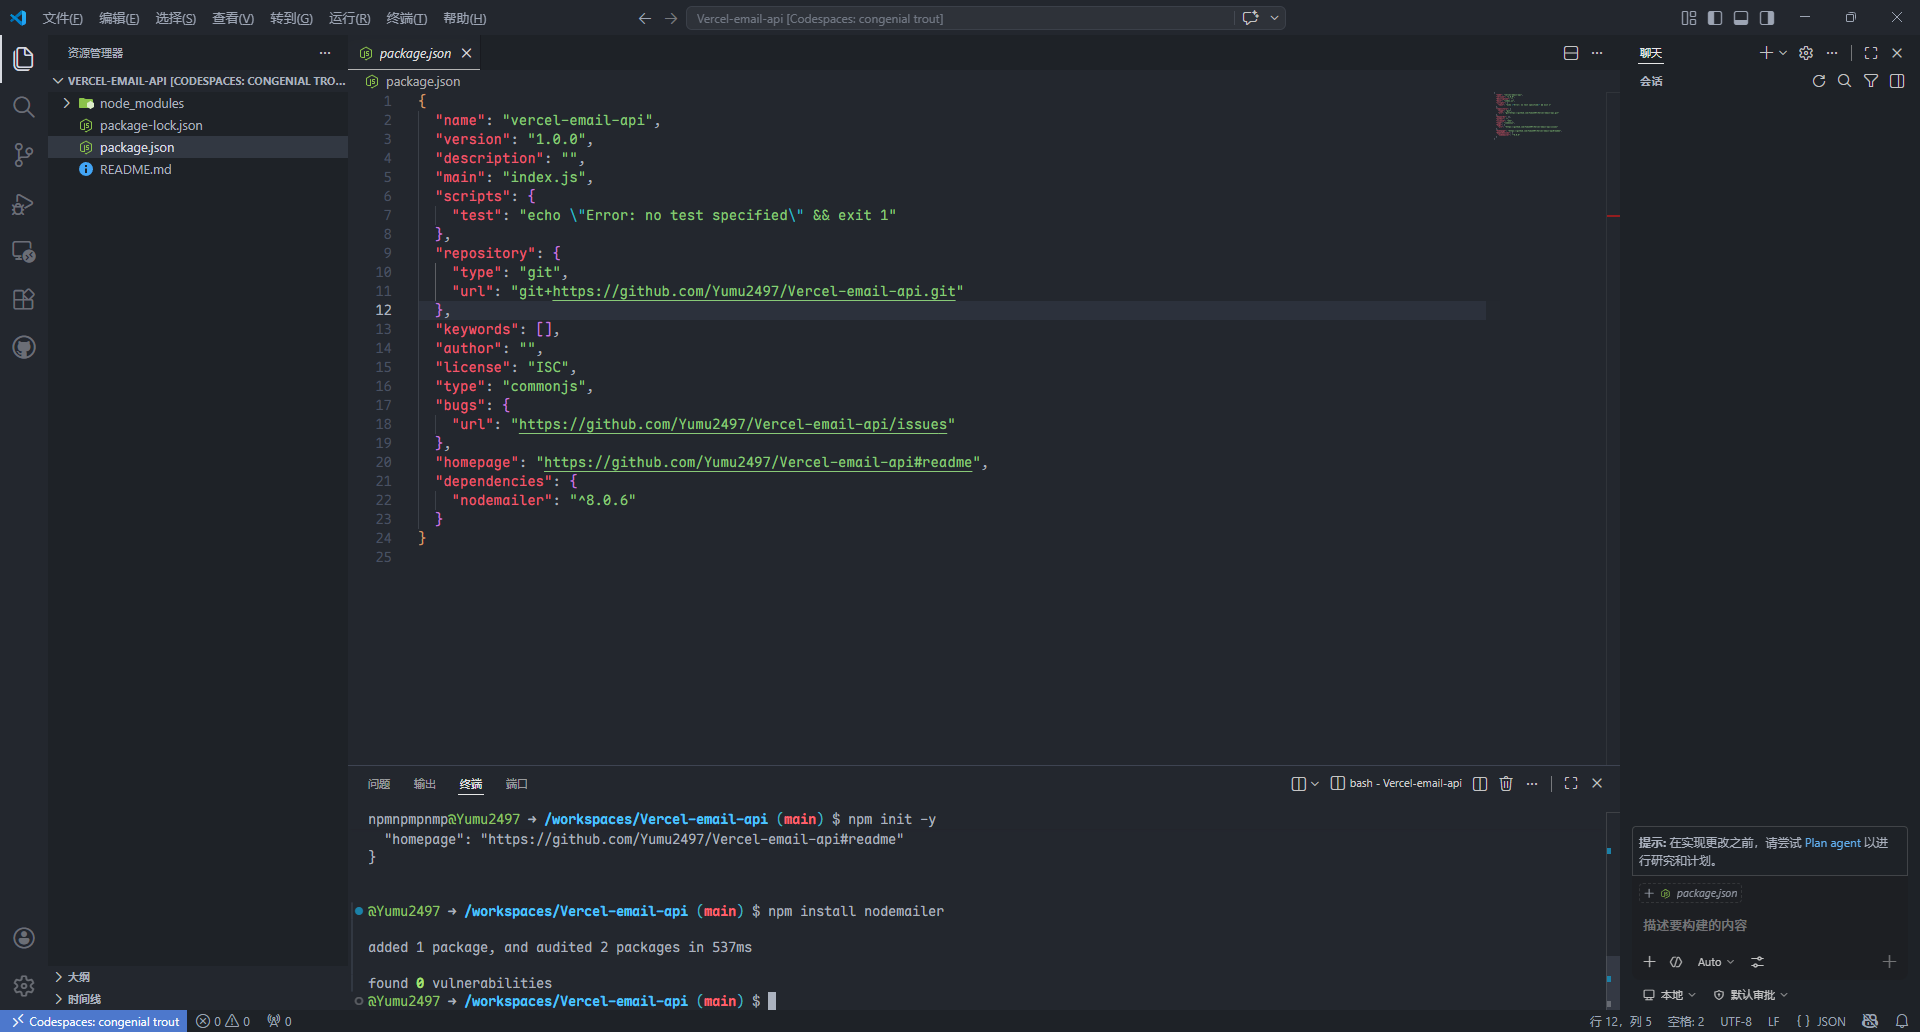
Task: Open Manage gear icon in activity bar
Action: (24, 986)
